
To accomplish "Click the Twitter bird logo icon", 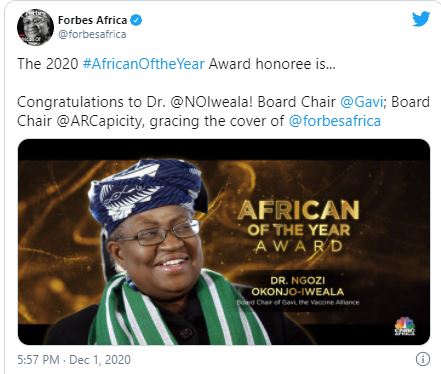I will tap(421, 19).
